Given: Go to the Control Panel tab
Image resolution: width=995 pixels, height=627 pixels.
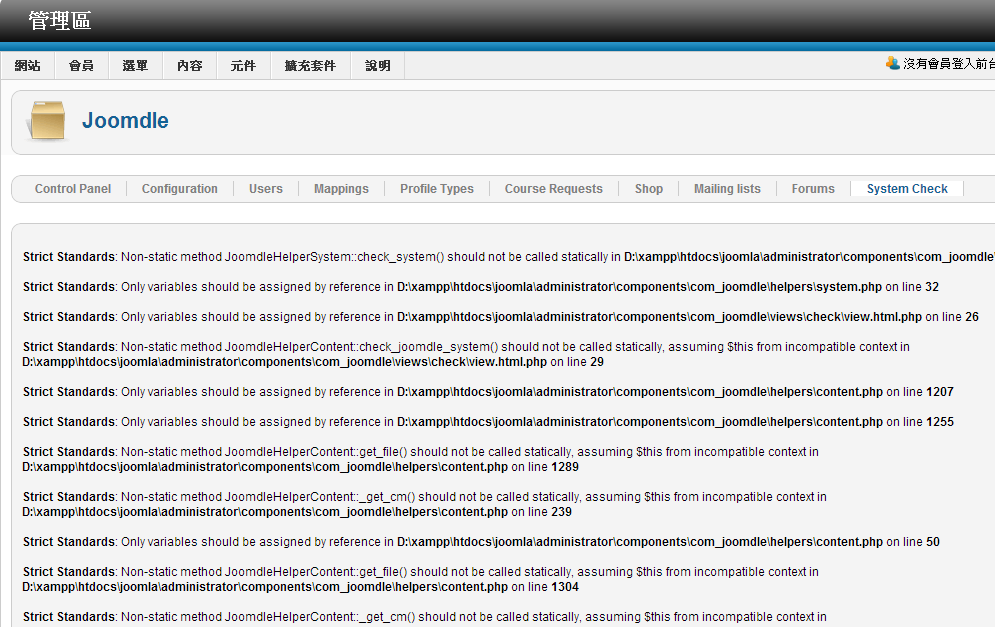Looking at the screenshot, I should [73, 188].
